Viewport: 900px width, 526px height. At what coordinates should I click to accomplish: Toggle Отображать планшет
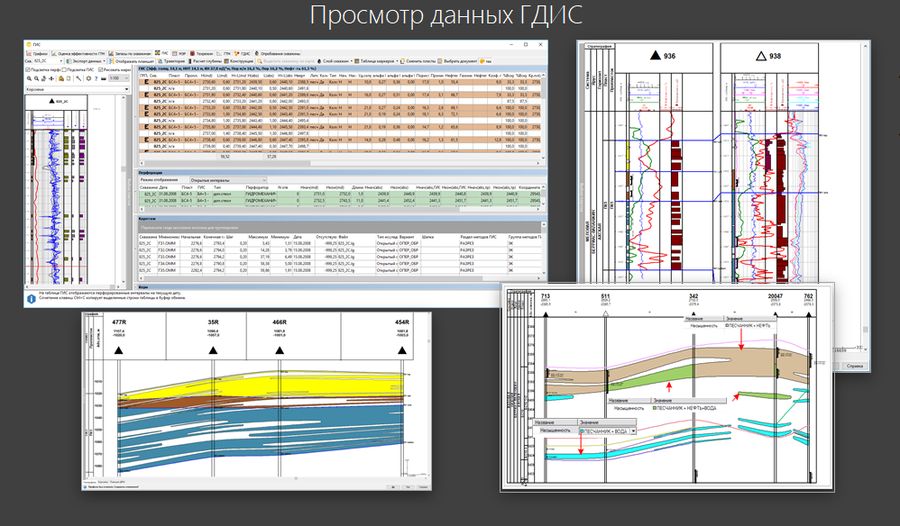click(131, 61)
